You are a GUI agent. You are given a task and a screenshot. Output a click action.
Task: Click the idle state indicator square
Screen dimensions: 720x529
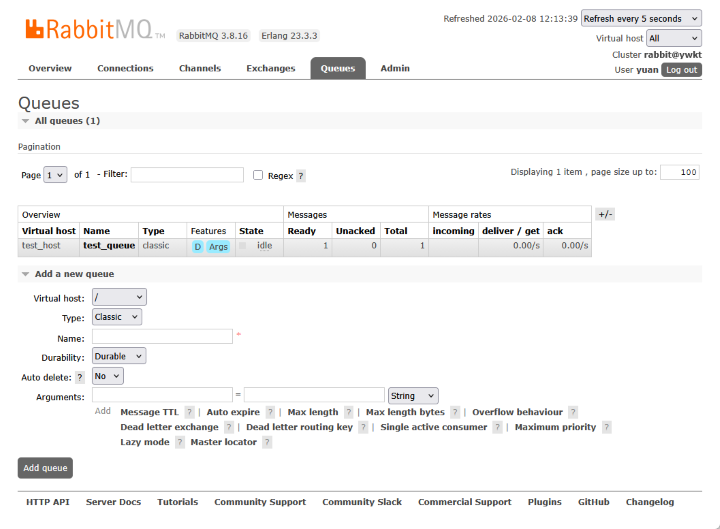tap(242, 246)
